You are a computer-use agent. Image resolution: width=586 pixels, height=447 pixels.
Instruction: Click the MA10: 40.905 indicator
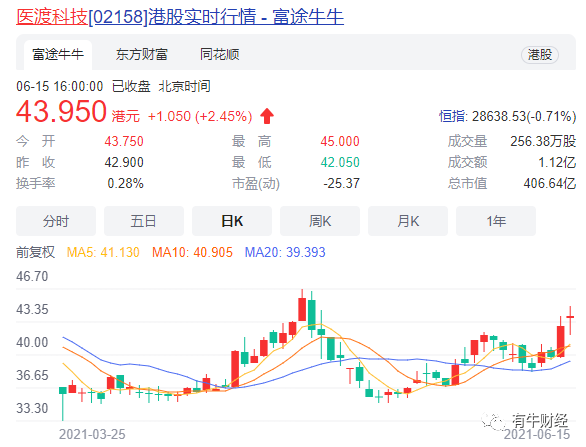click(192, 252)
